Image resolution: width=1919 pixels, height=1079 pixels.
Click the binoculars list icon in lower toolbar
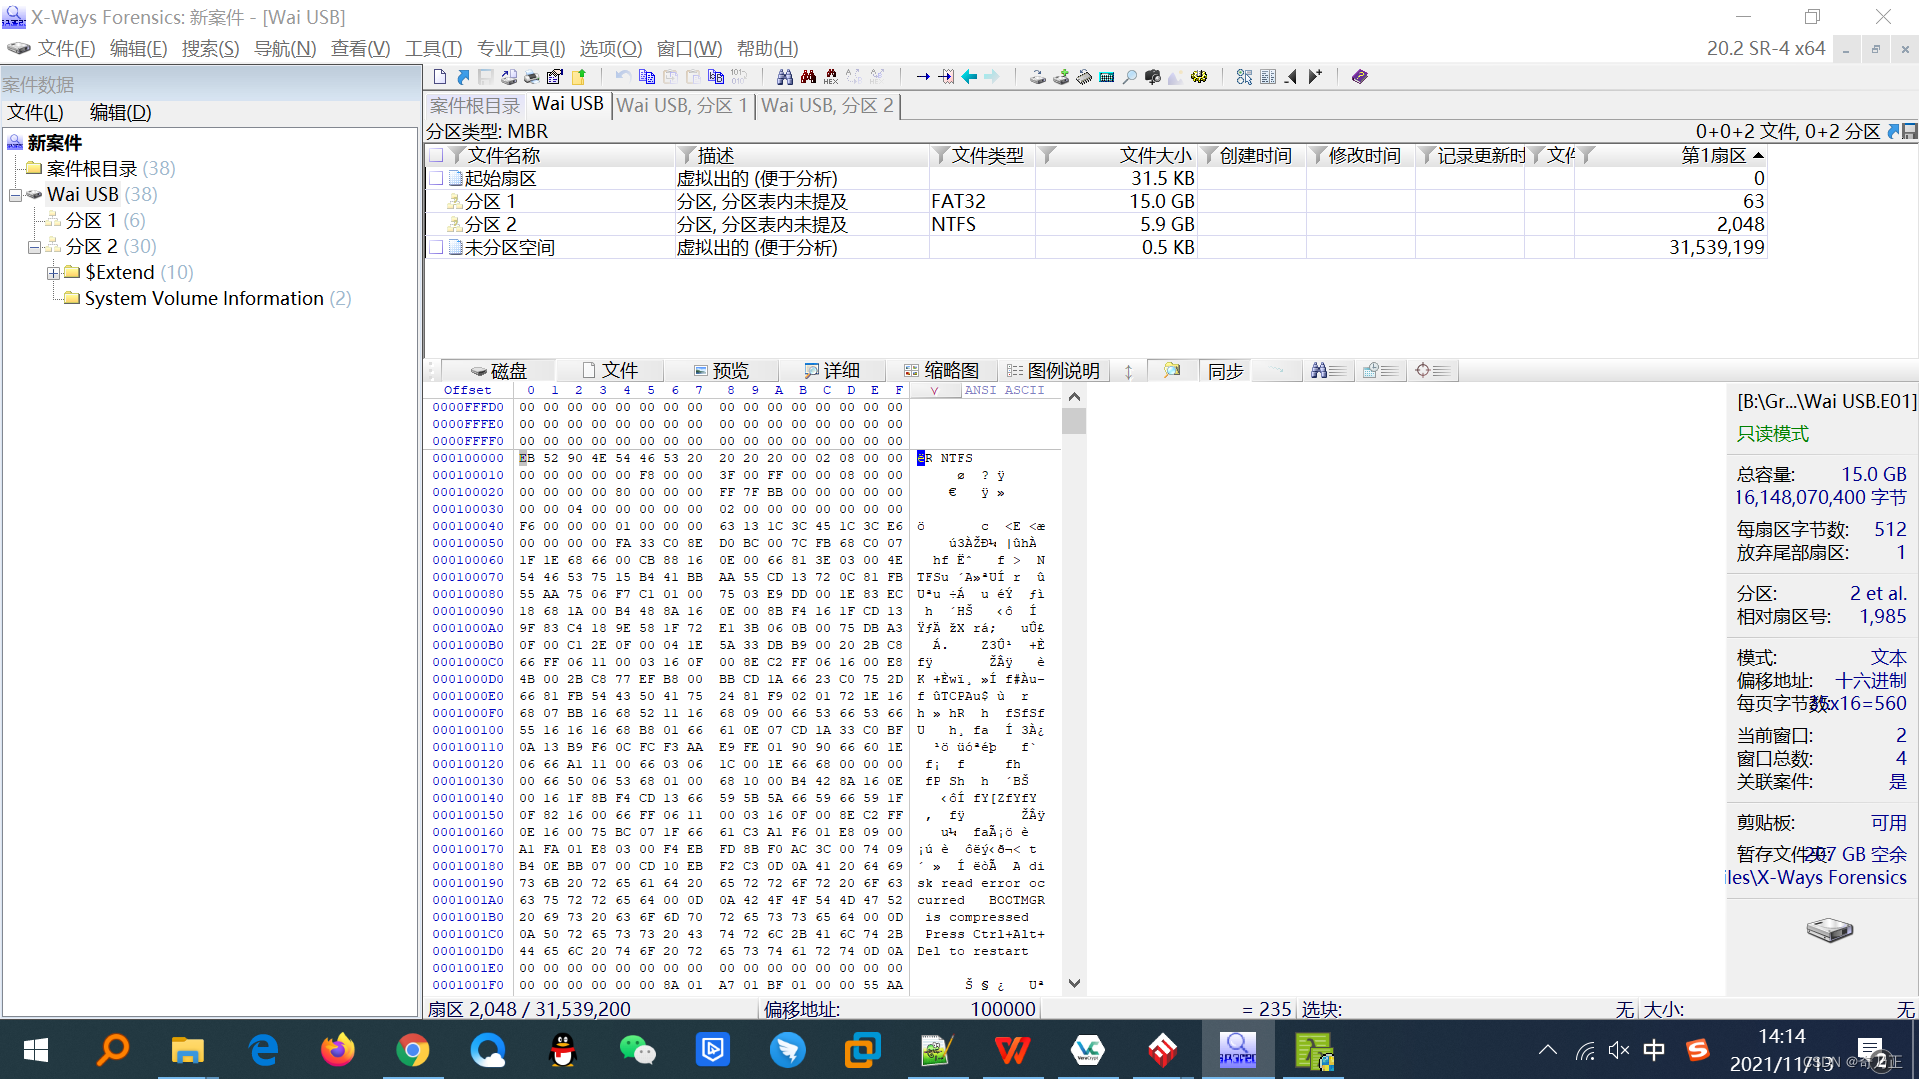coord(1329,371)
